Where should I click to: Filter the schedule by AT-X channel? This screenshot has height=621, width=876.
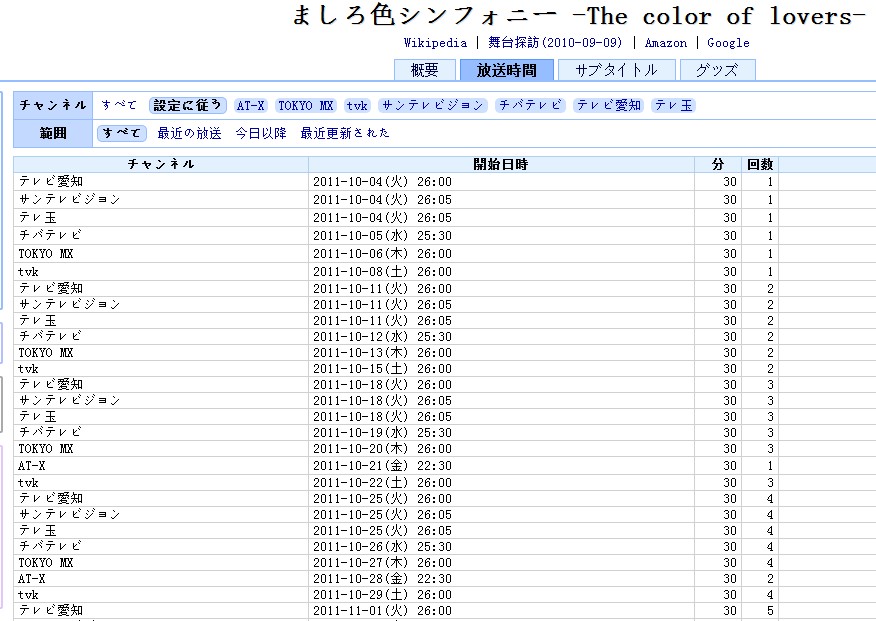250,106
